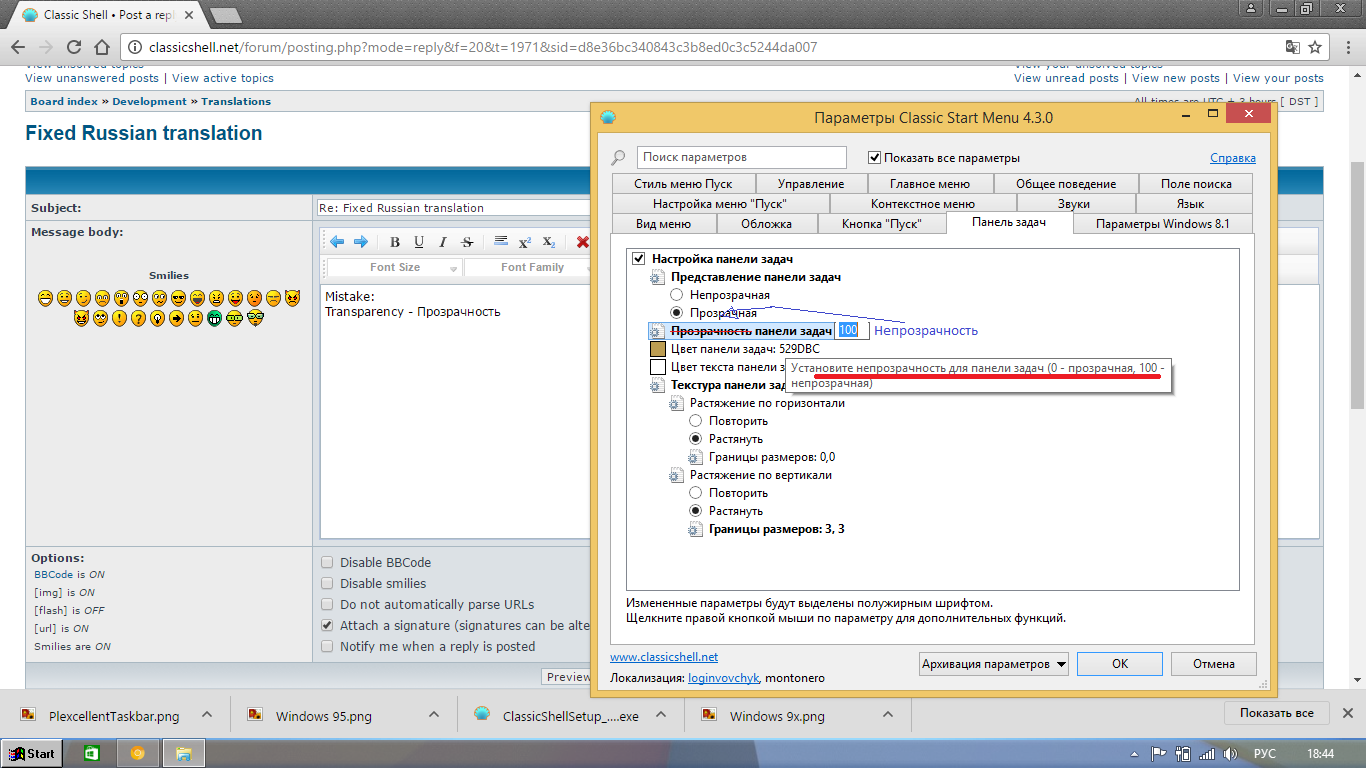Viewport: 1366px width, 768px height.
Task: Click the 'Поиск параметров' search field
Action: 741,158
